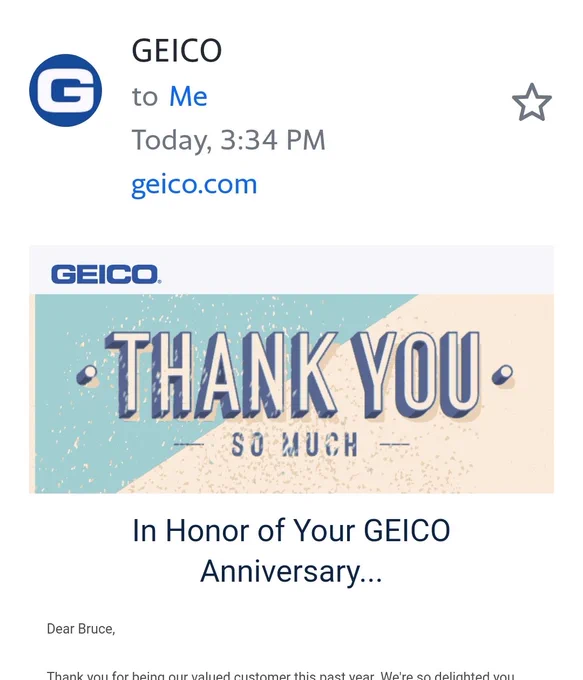Click the word YOU in the banner
This screenshot has width=583, height=680.
416,375
